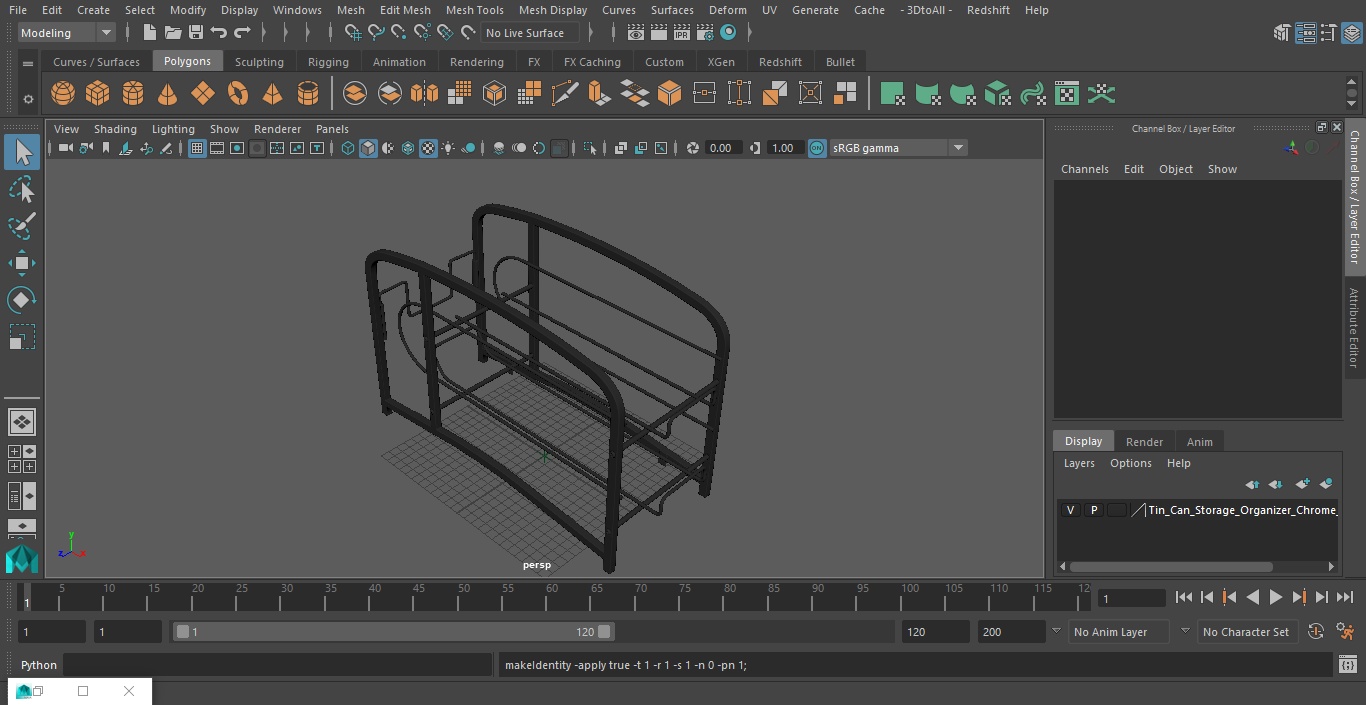Click the checkerboard UV shelf icon
This screenshot has height=705, width=1366.
(x=1067, y=94)
